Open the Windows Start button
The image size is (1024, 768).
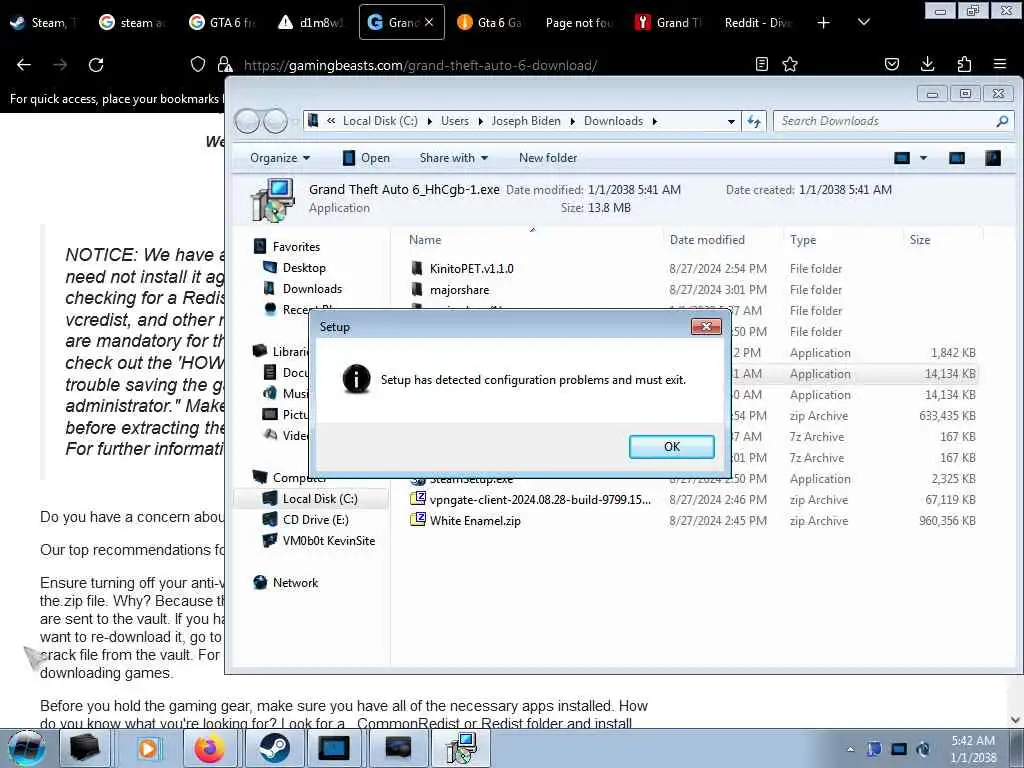(x=27, y=748)
